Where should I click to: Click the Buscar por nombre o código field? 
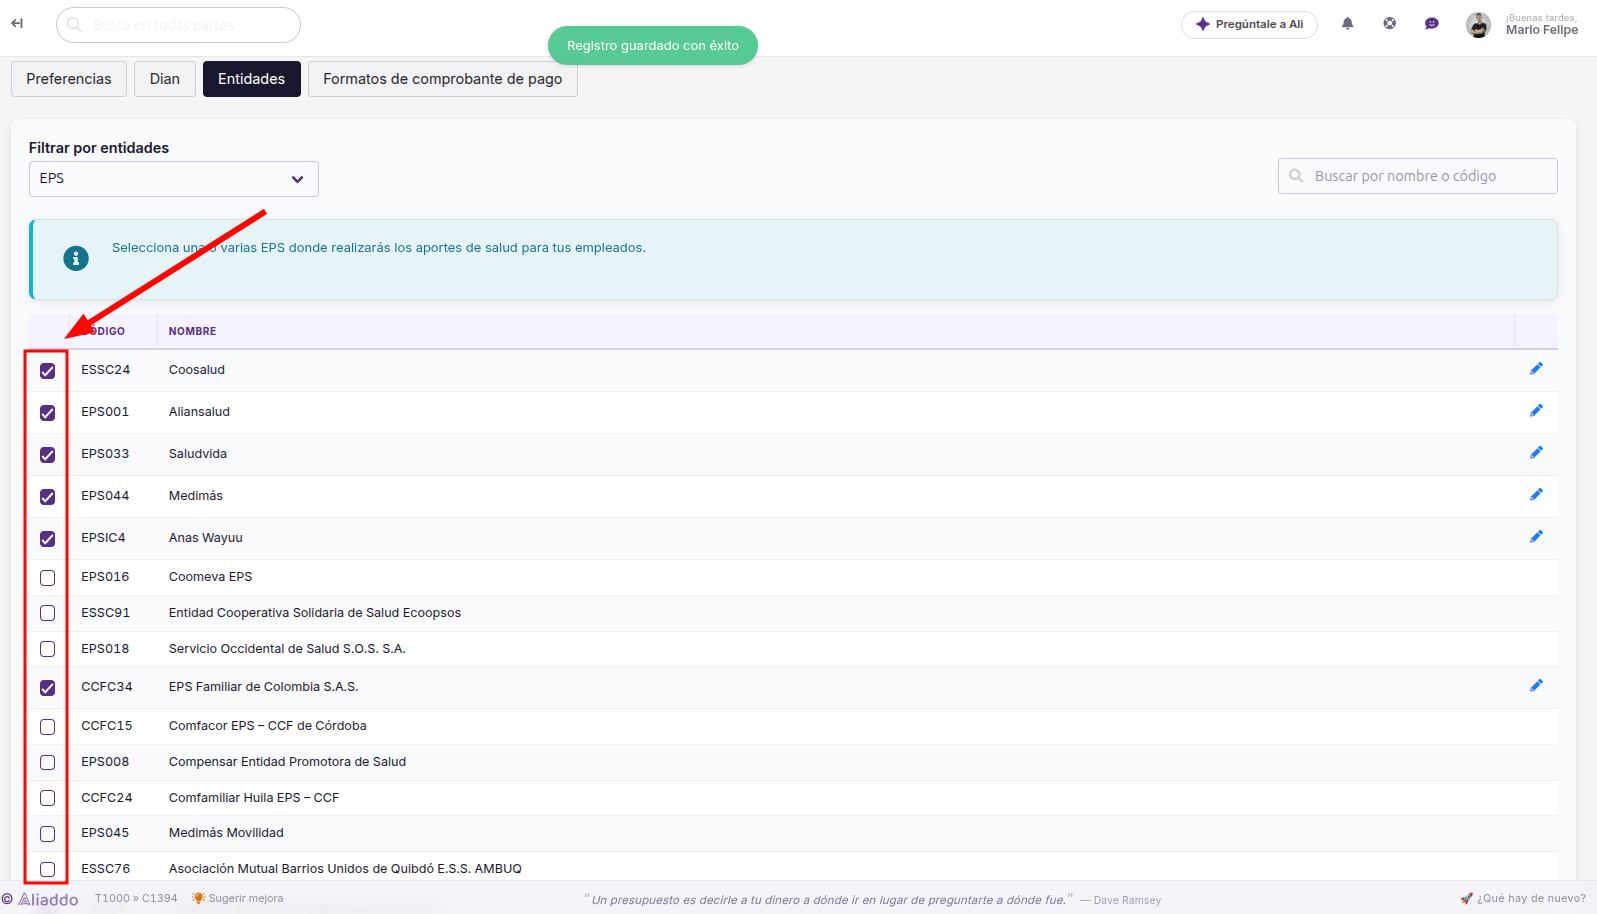1418,176
